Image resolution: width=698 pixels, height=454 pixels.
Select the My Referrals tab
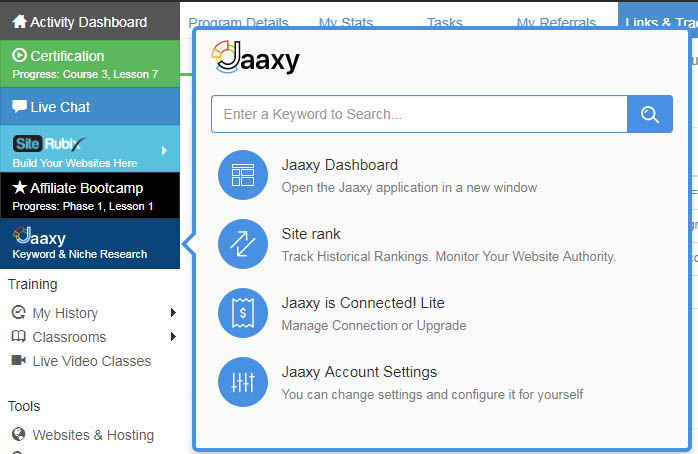pyautogui.click(x=555, y=23)
